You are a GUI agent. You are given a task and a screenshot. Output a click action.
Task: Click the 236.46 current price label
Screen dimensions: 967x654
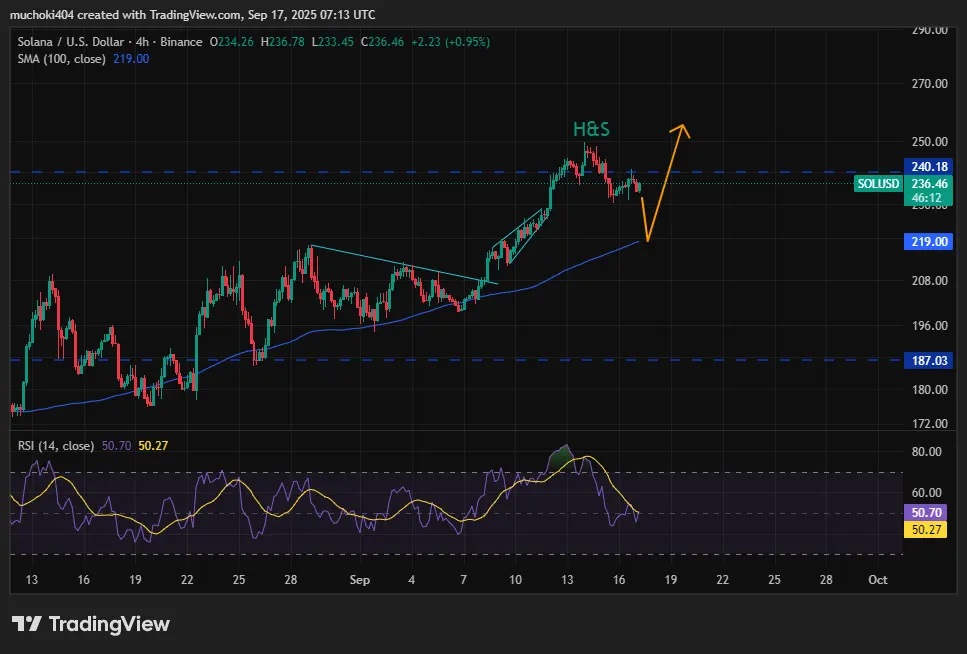[x=929, y=184]
